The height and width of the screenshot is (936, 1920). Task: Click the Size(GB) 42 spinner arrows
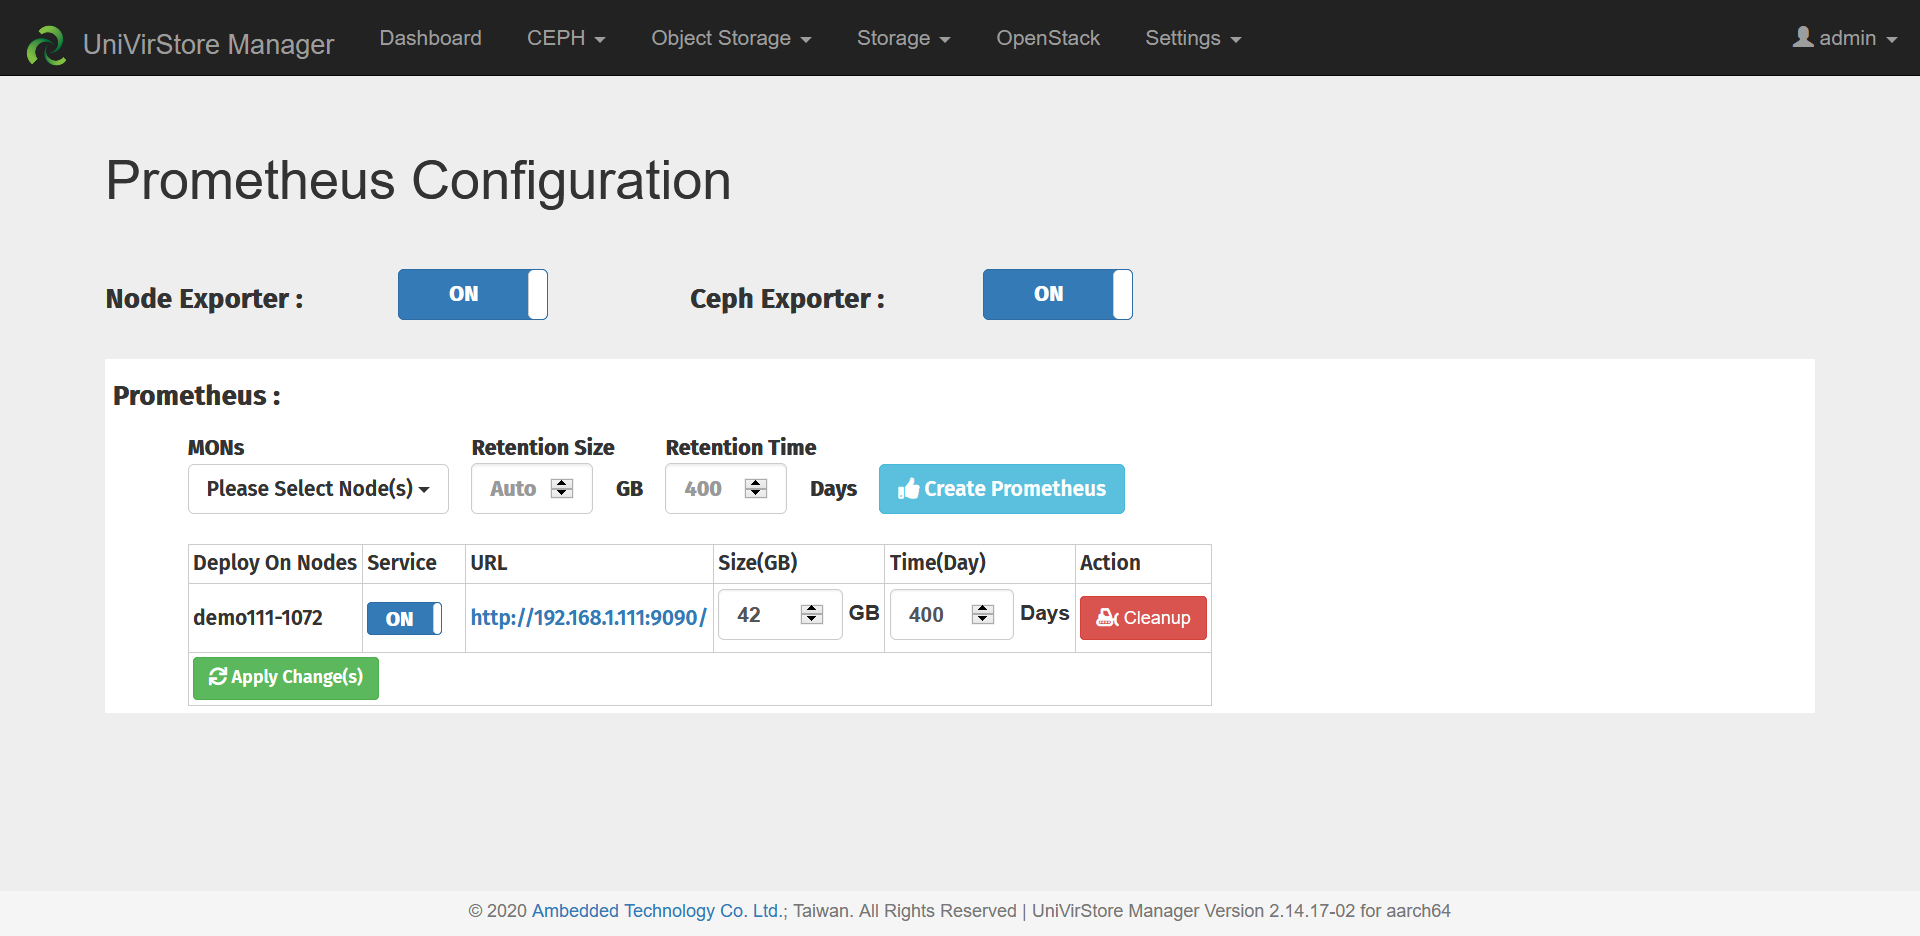(x=812, y=614)
